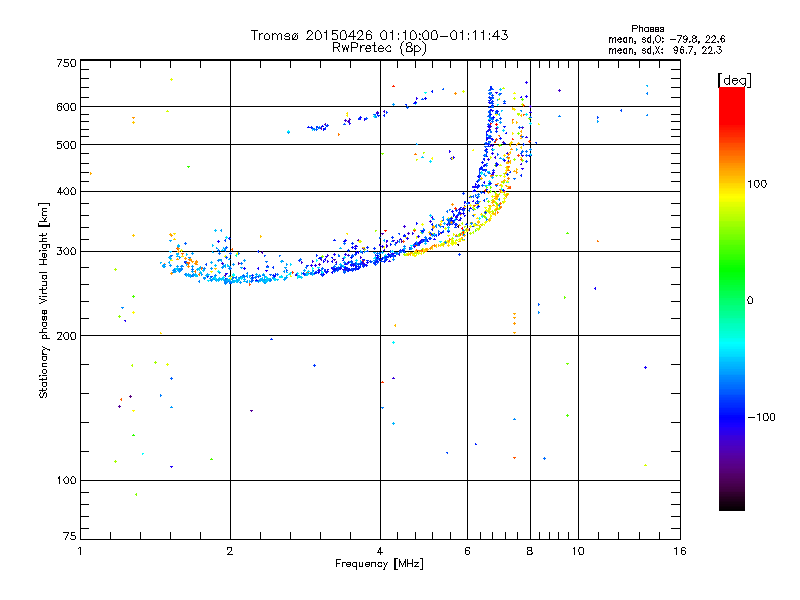
Task: Click the y-axis '400' tick label
Action: (x=66, y=191)
